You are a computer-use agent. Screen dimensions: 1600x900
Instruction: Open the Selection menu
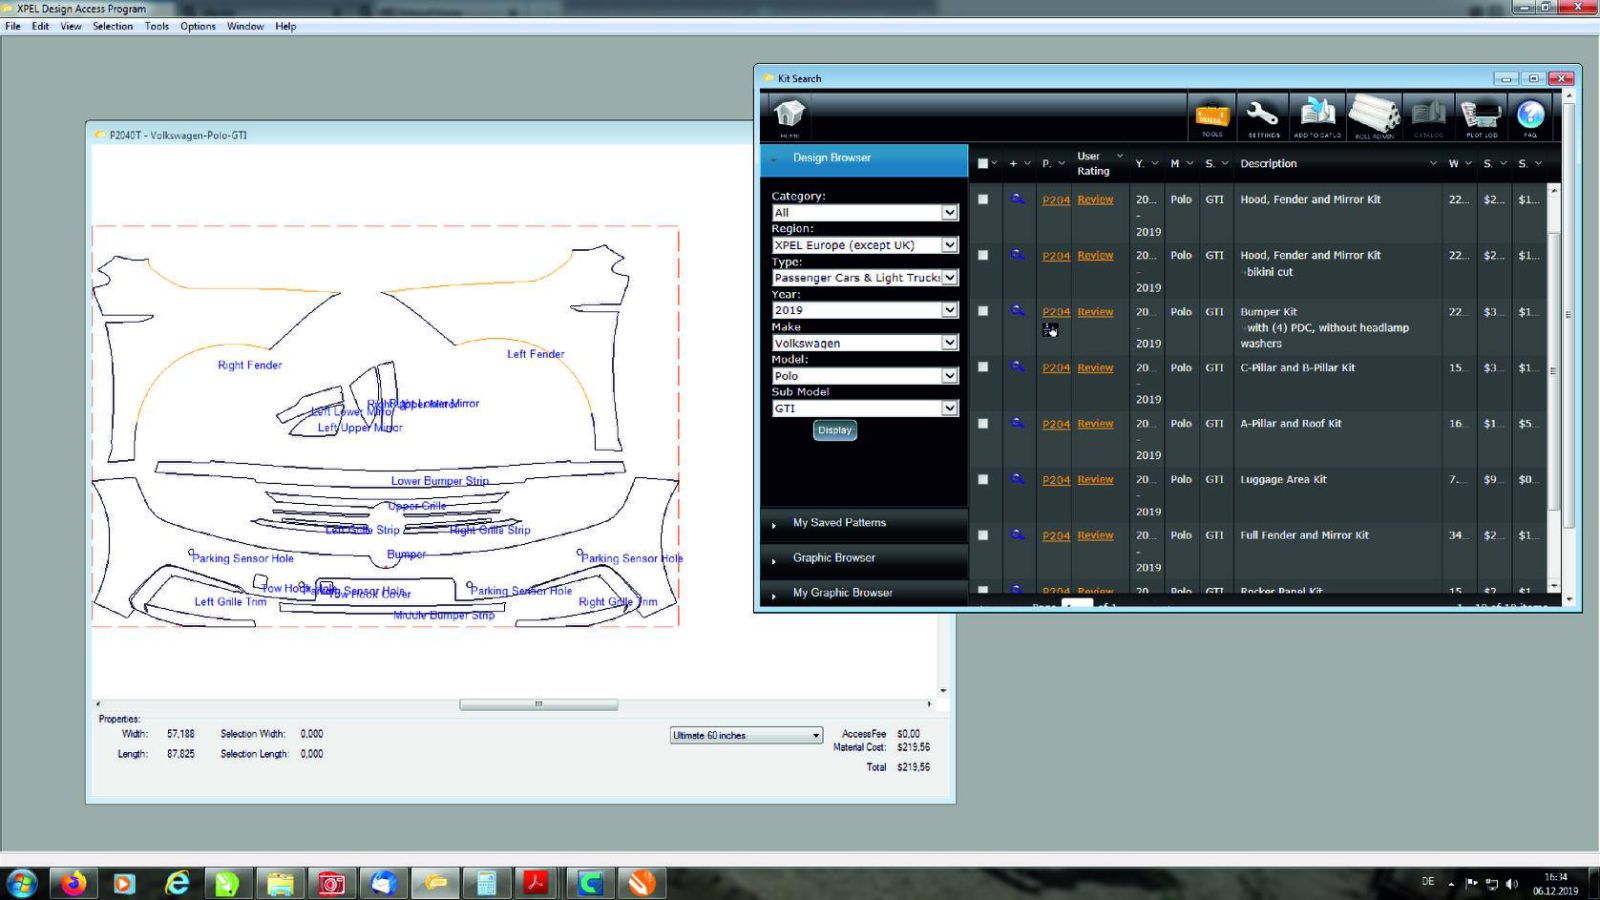tap(112, 27)
